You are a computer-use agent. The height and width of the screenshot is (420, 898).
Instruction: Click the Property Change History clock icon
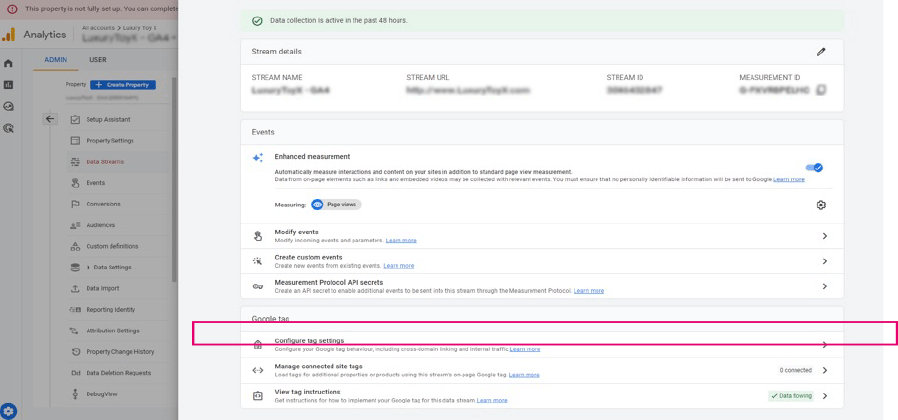pyautogui.click(x=75, y=352)
